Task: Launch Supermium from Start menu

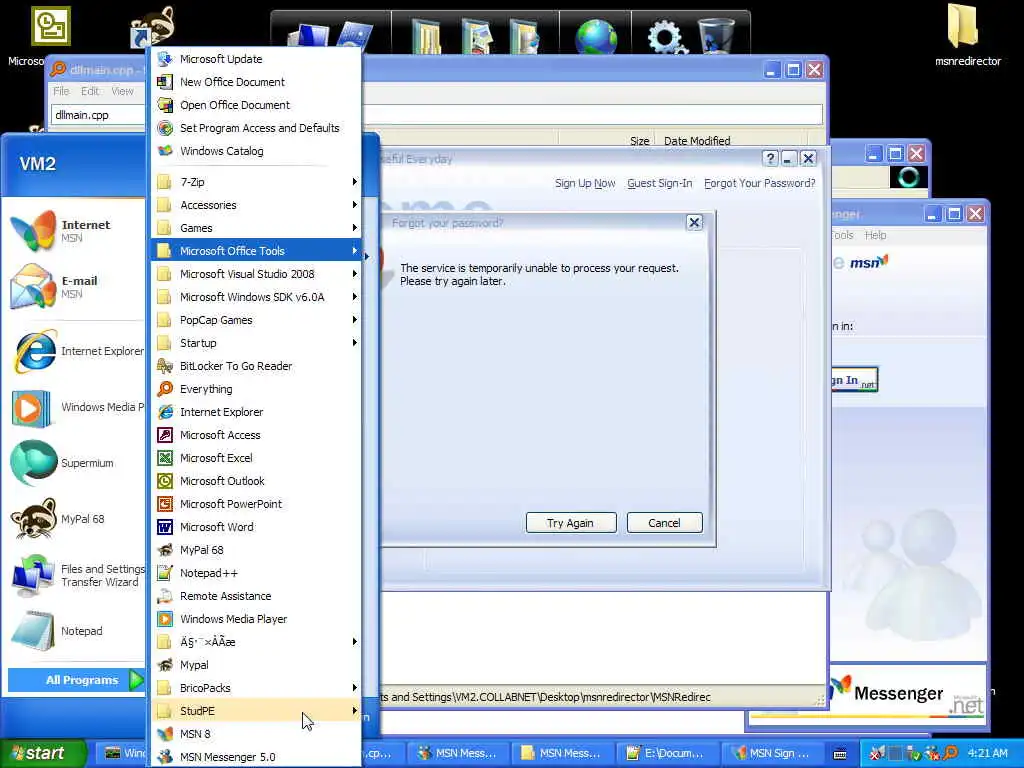Action: click(75, 463)
